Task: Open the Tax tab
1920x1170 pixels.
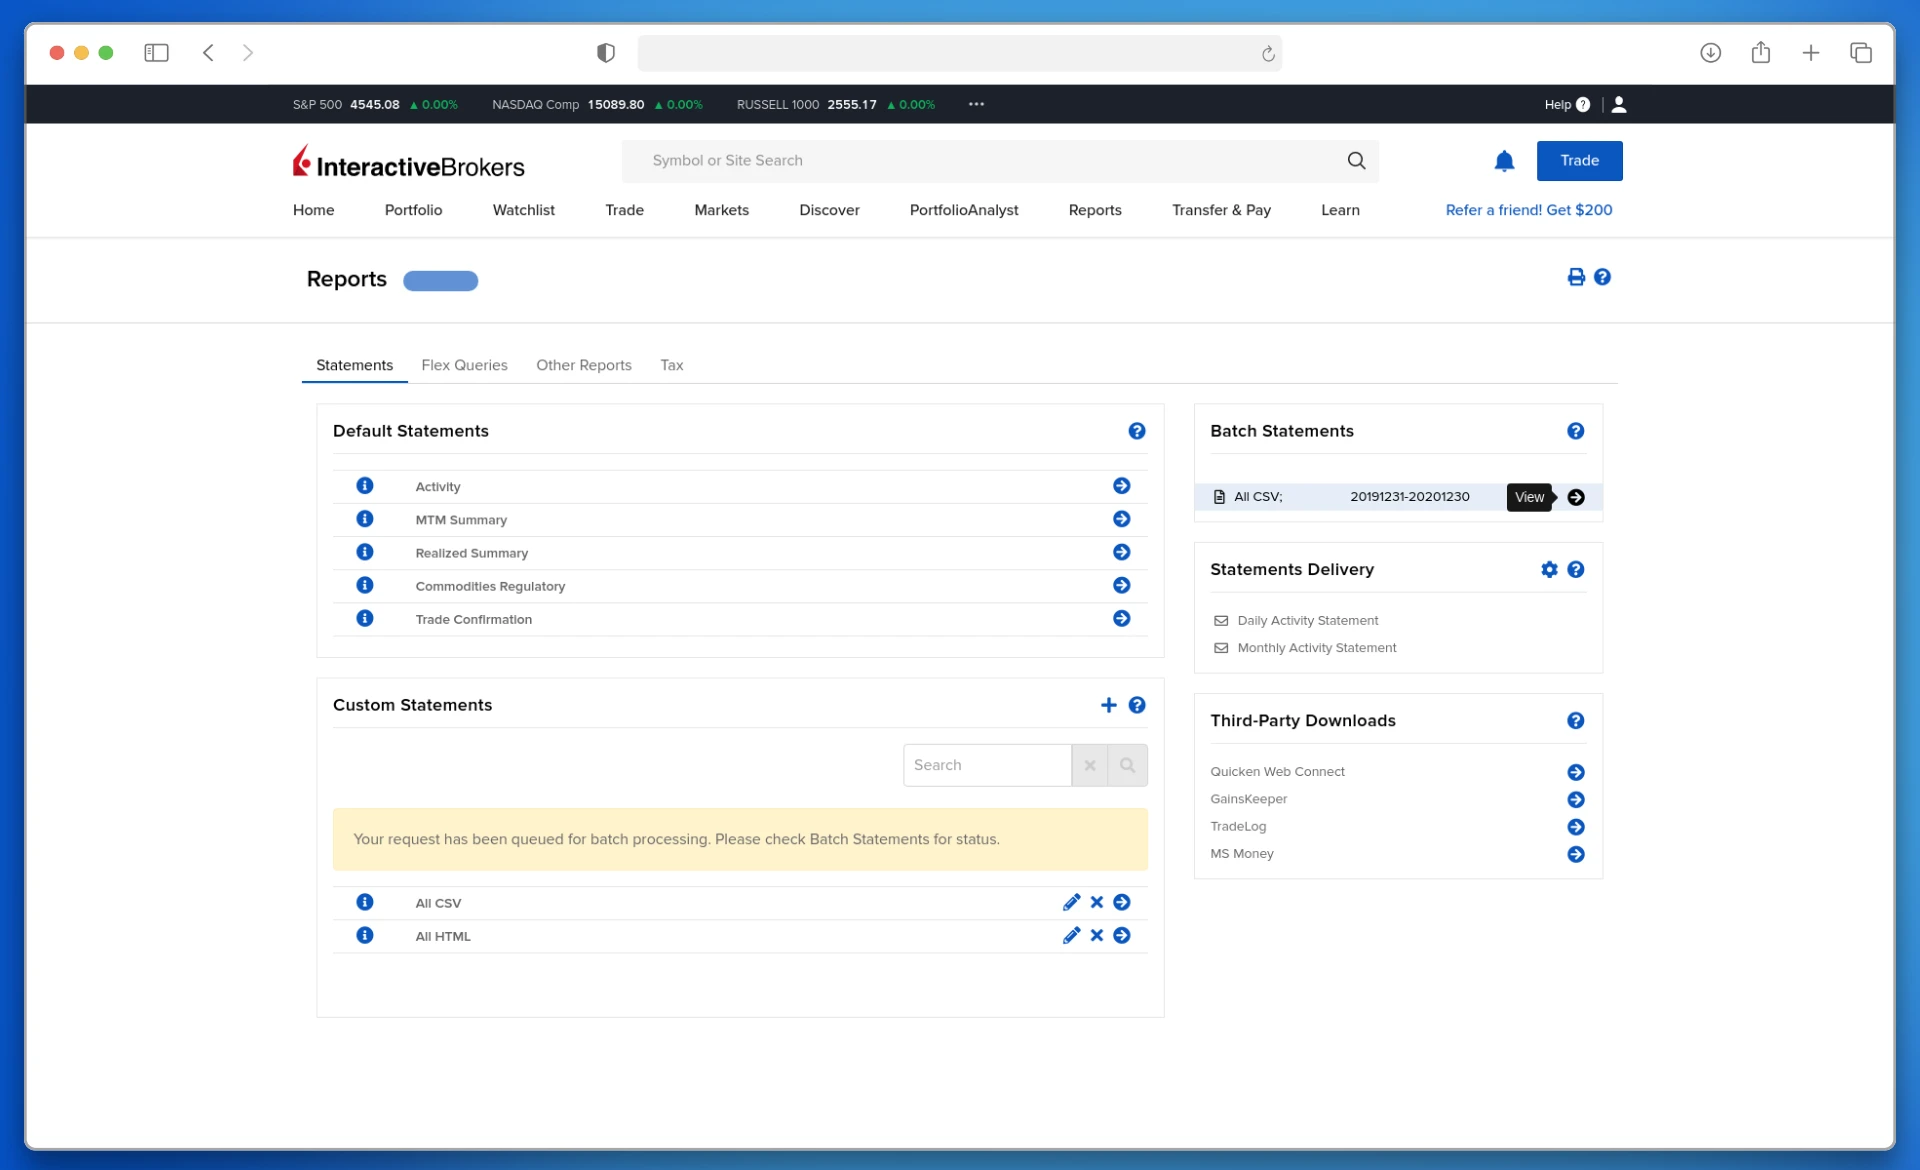Action: pyautogui.click(x=671, y=365)
